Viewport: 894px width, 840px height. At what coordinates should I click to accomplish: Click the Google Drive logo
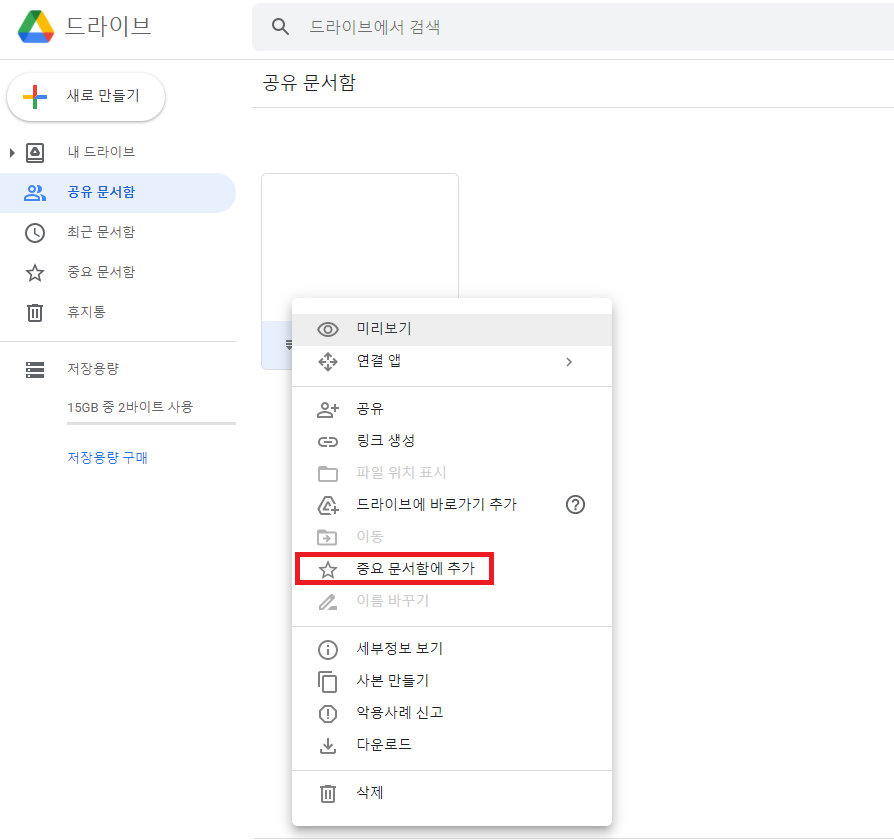pos(36,26)
